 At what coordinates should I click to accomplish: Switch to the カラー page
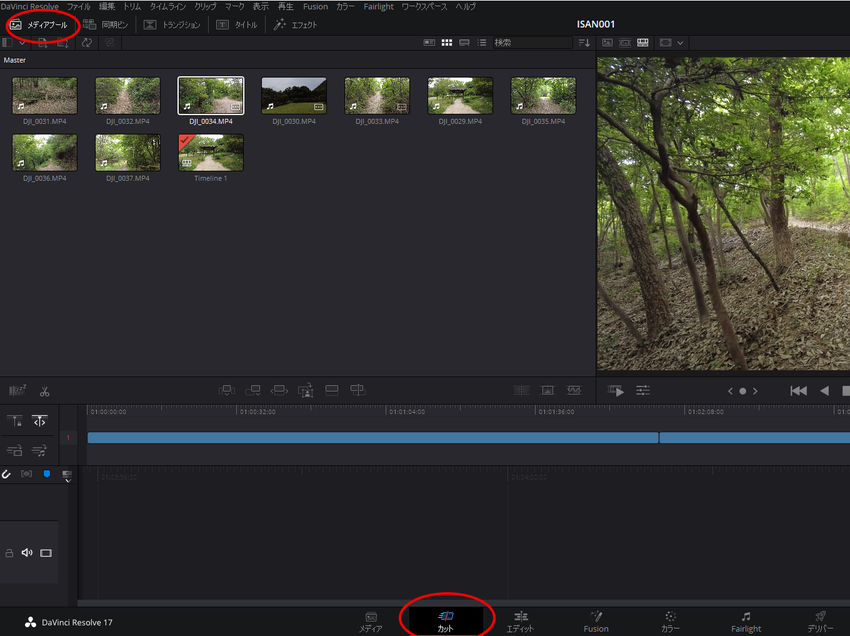pos(671,622)
